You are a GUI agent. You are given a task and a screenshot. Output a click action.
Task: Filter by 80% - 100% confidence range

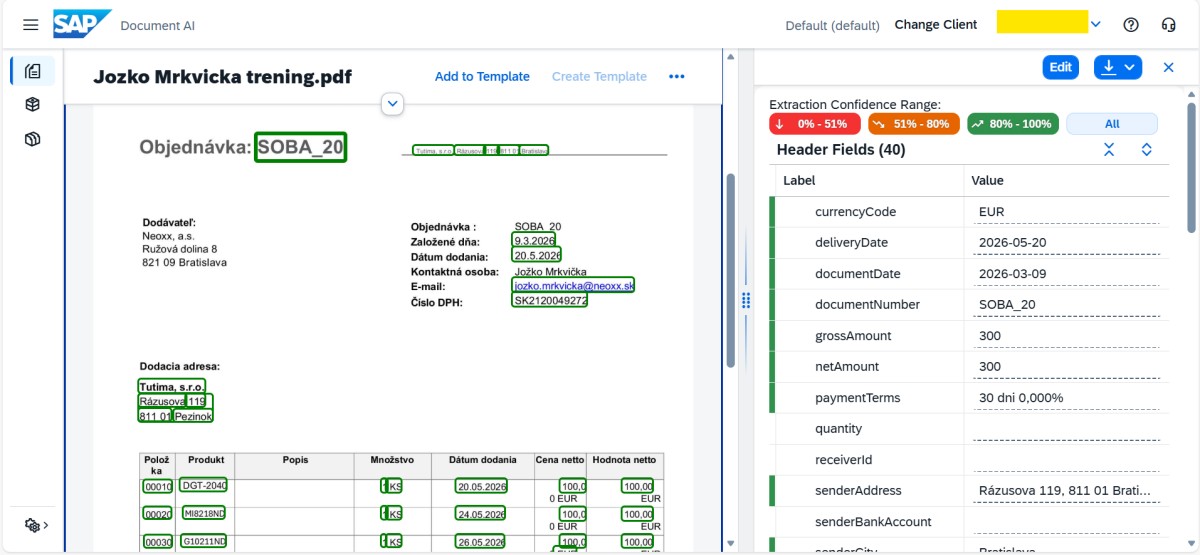pos(1012,124)
